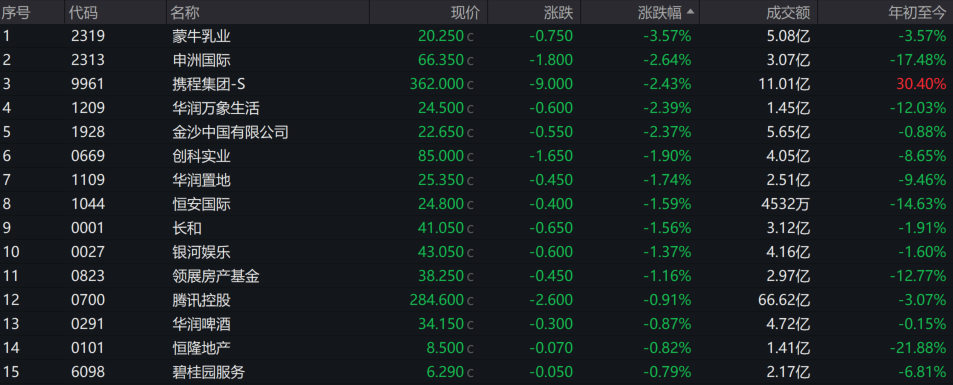Click stock code 0101
The height and width of the screenshot is (385, 953).
87,348
